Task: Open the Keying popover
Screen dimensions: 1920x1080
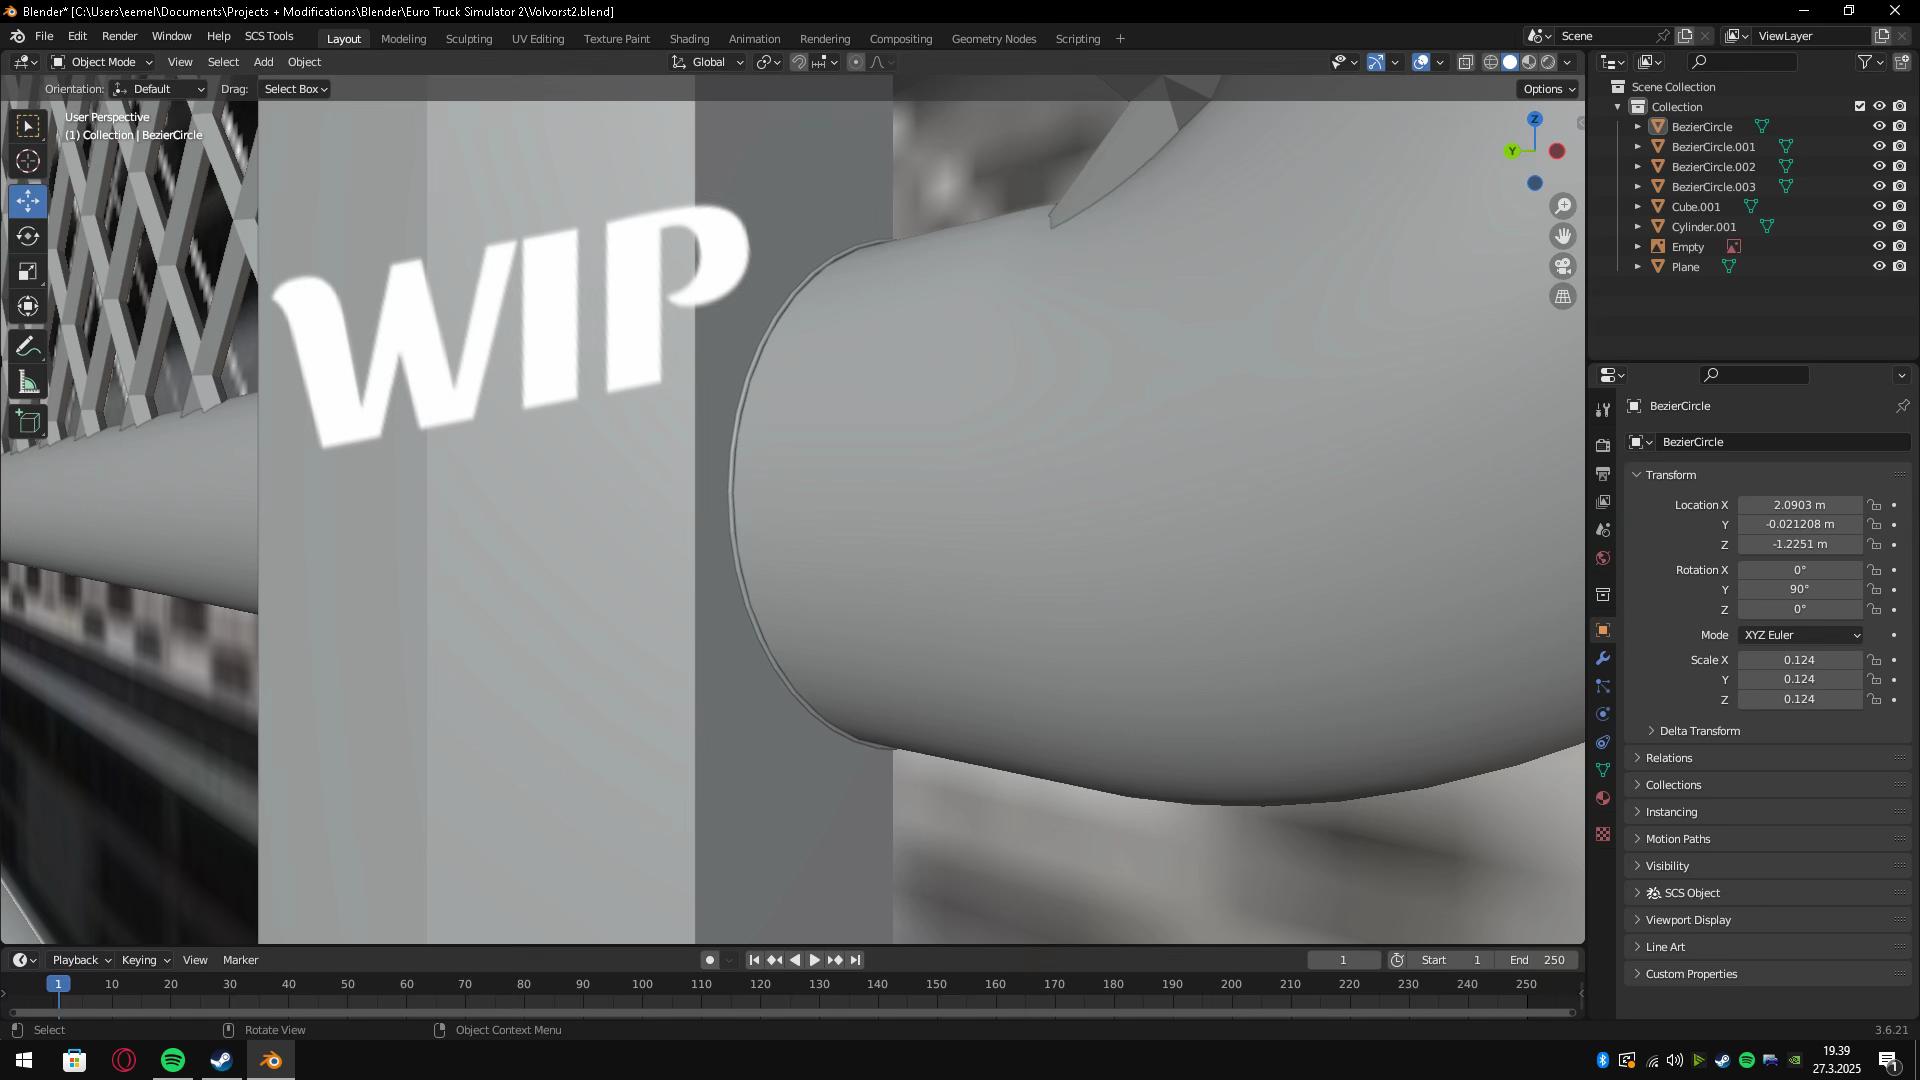Action: (x=145, y=960)
